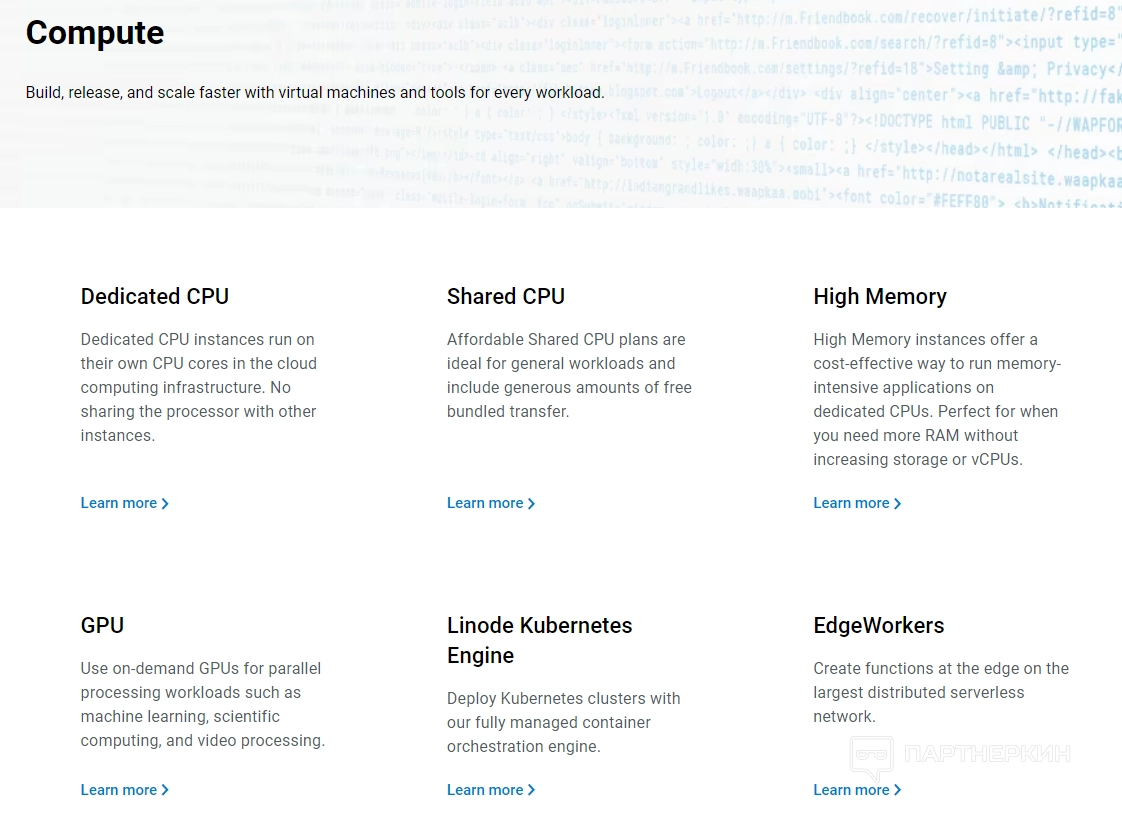Click the EdgeWorkers heading
Image resolution: width=1122 pixels, height=835 pixels.
tap(879, 626)
